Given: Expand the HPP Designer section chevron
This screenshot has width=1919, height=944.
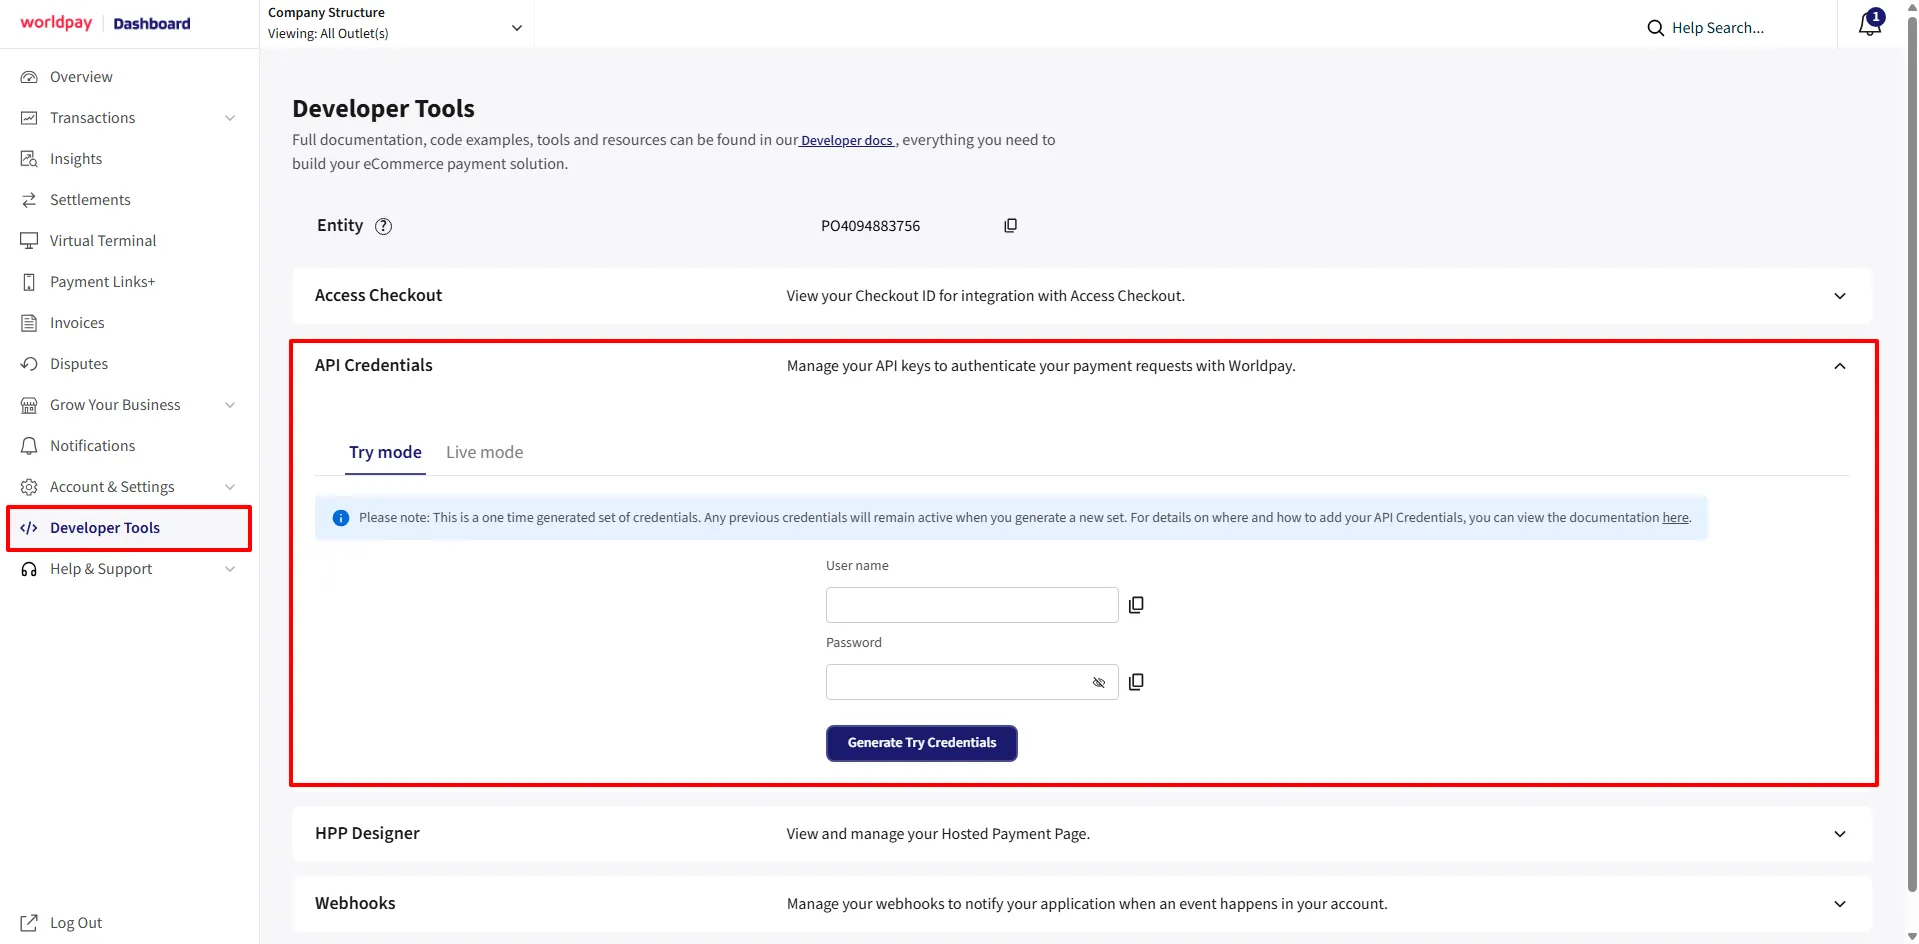Looking at the screenshot, I should pos(1840,834).
